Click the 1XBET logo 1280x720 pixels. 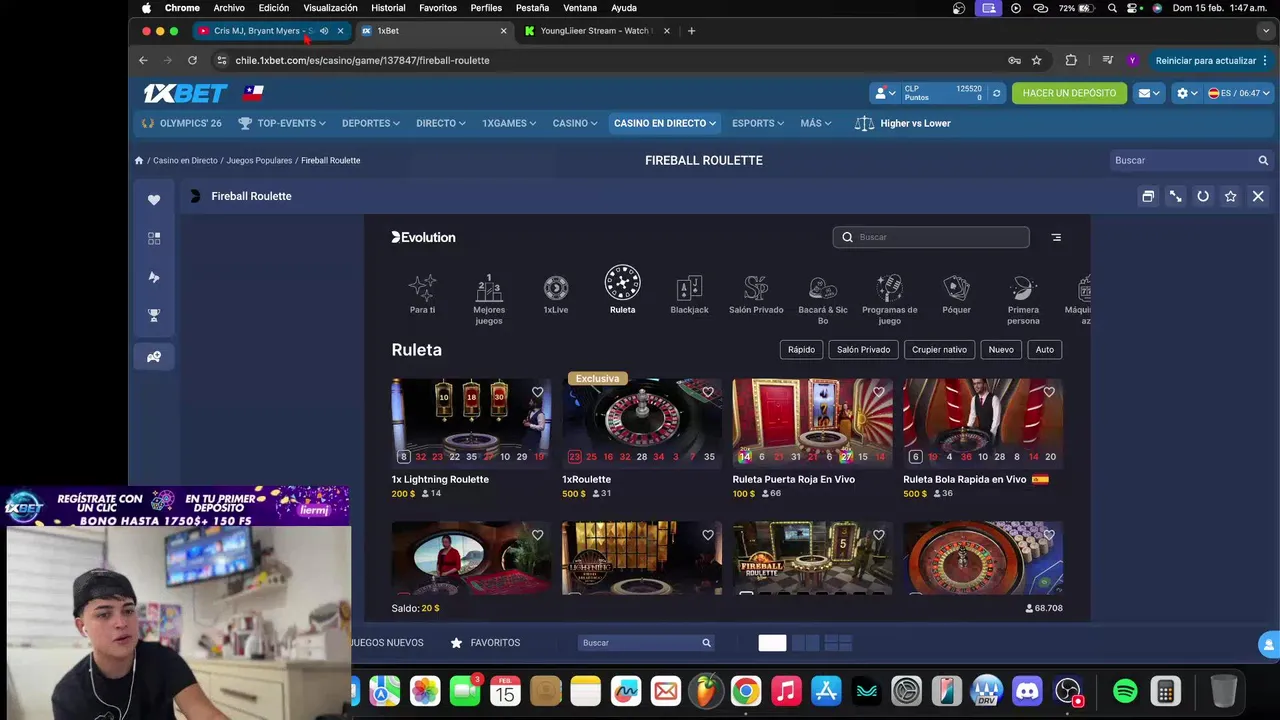[x=185, y=93]
